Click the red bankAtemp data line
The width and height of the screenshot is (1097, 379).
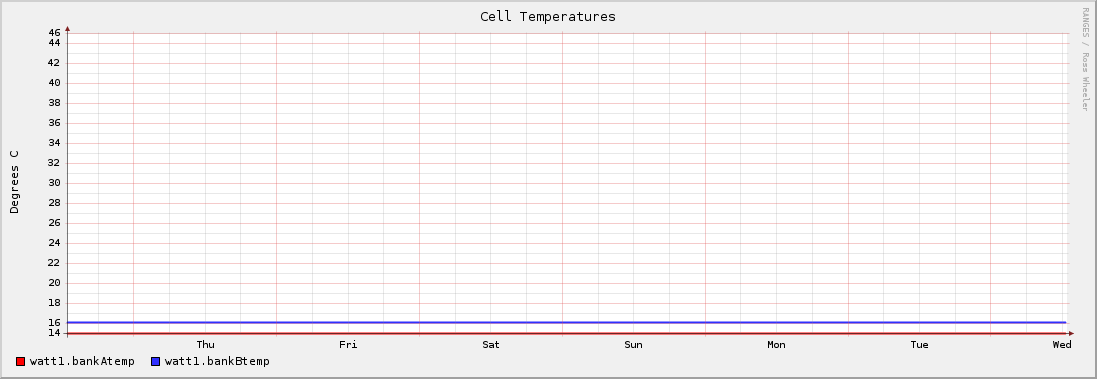click(x=567, y=334)
